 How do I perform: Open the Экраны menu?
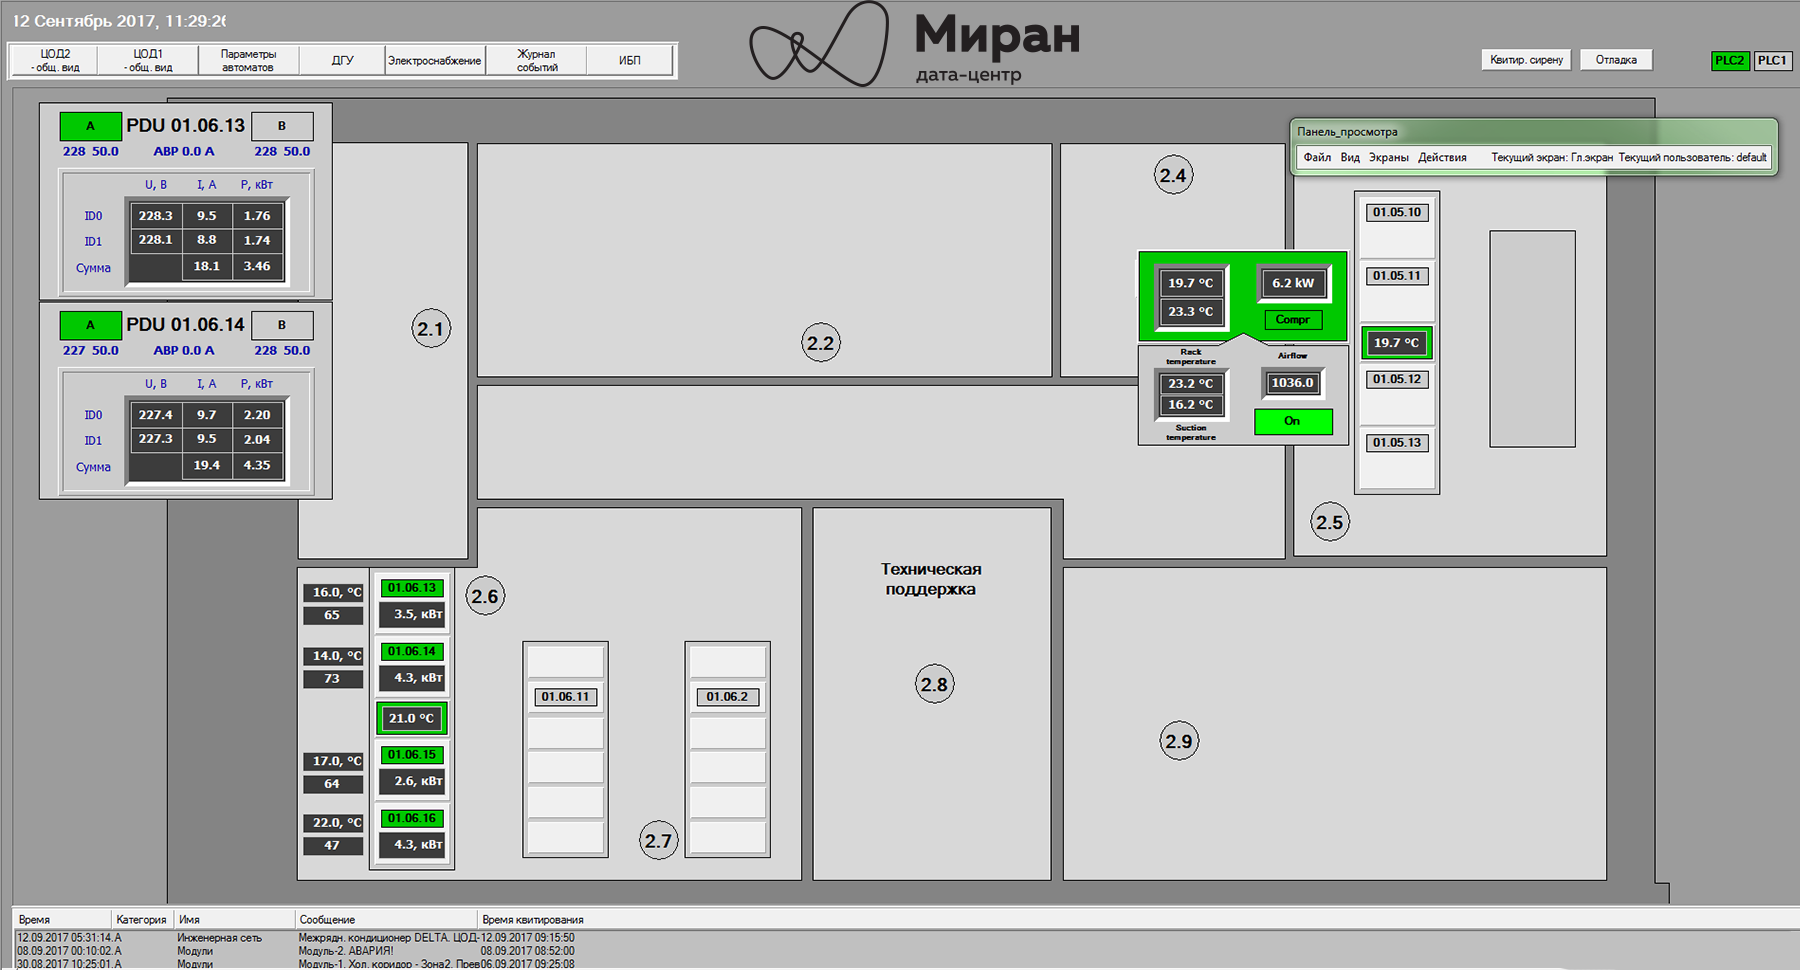(1389, 157)
